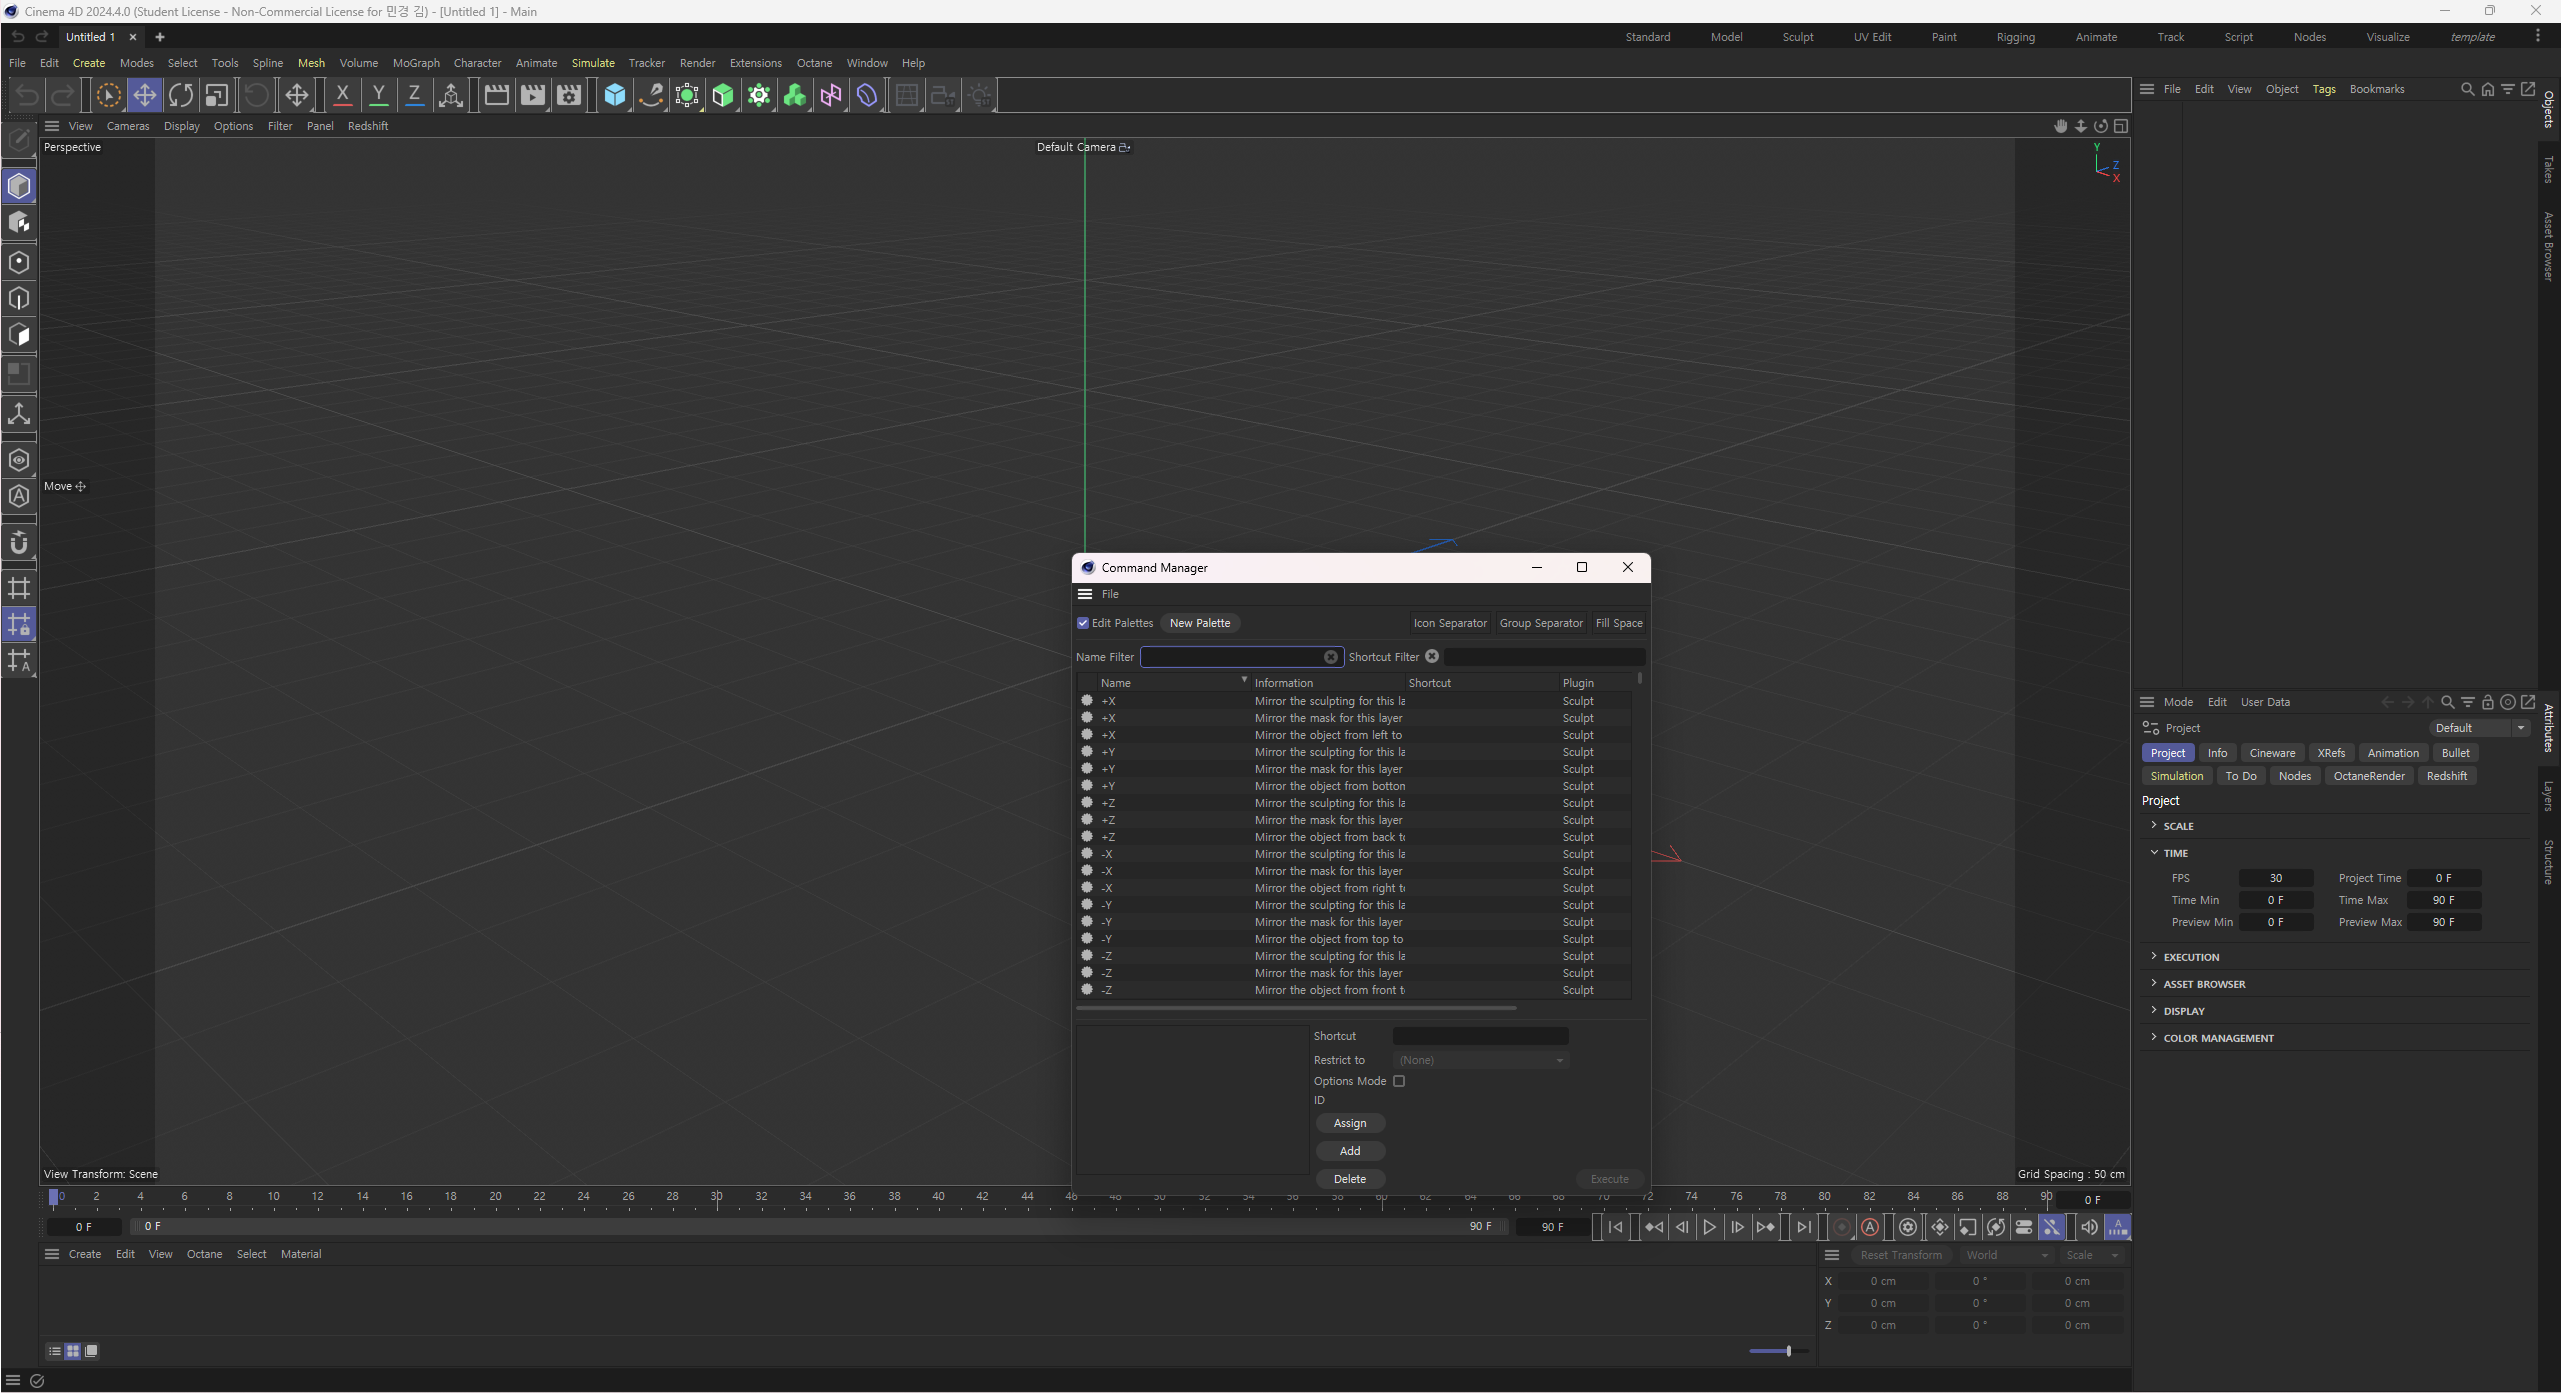Click the pink Symmetry icon
2561x1393 pixels.
(831, 95)
